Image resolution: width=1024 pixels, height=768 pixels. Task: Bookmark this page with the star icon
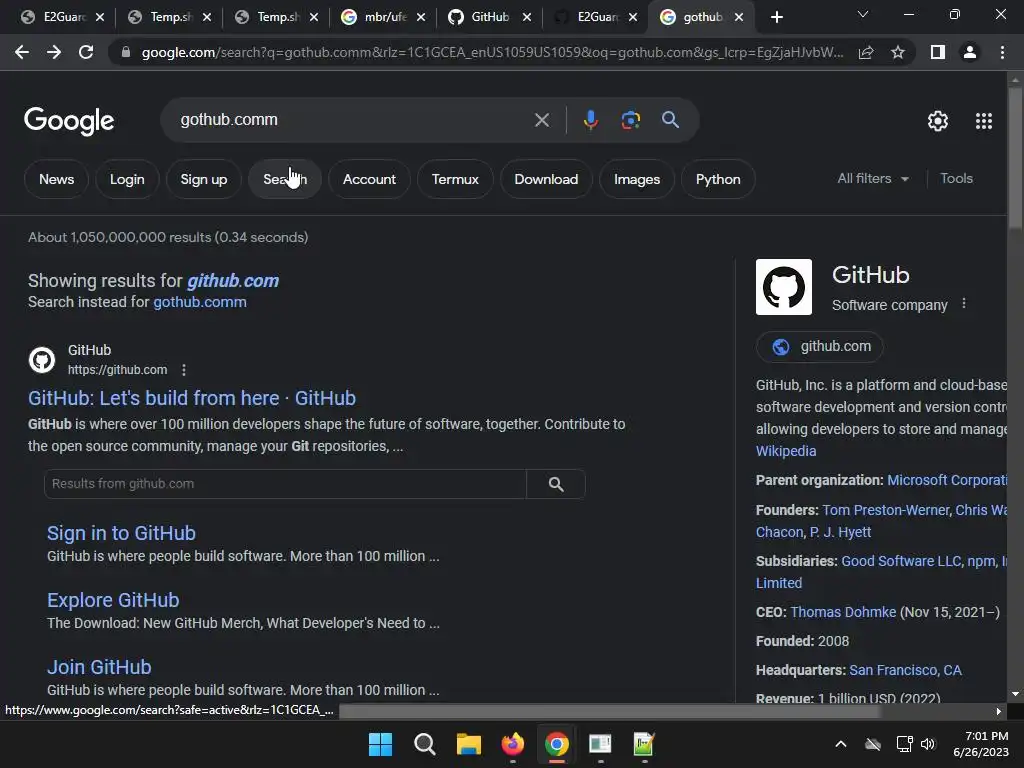(x=898, y=52)
